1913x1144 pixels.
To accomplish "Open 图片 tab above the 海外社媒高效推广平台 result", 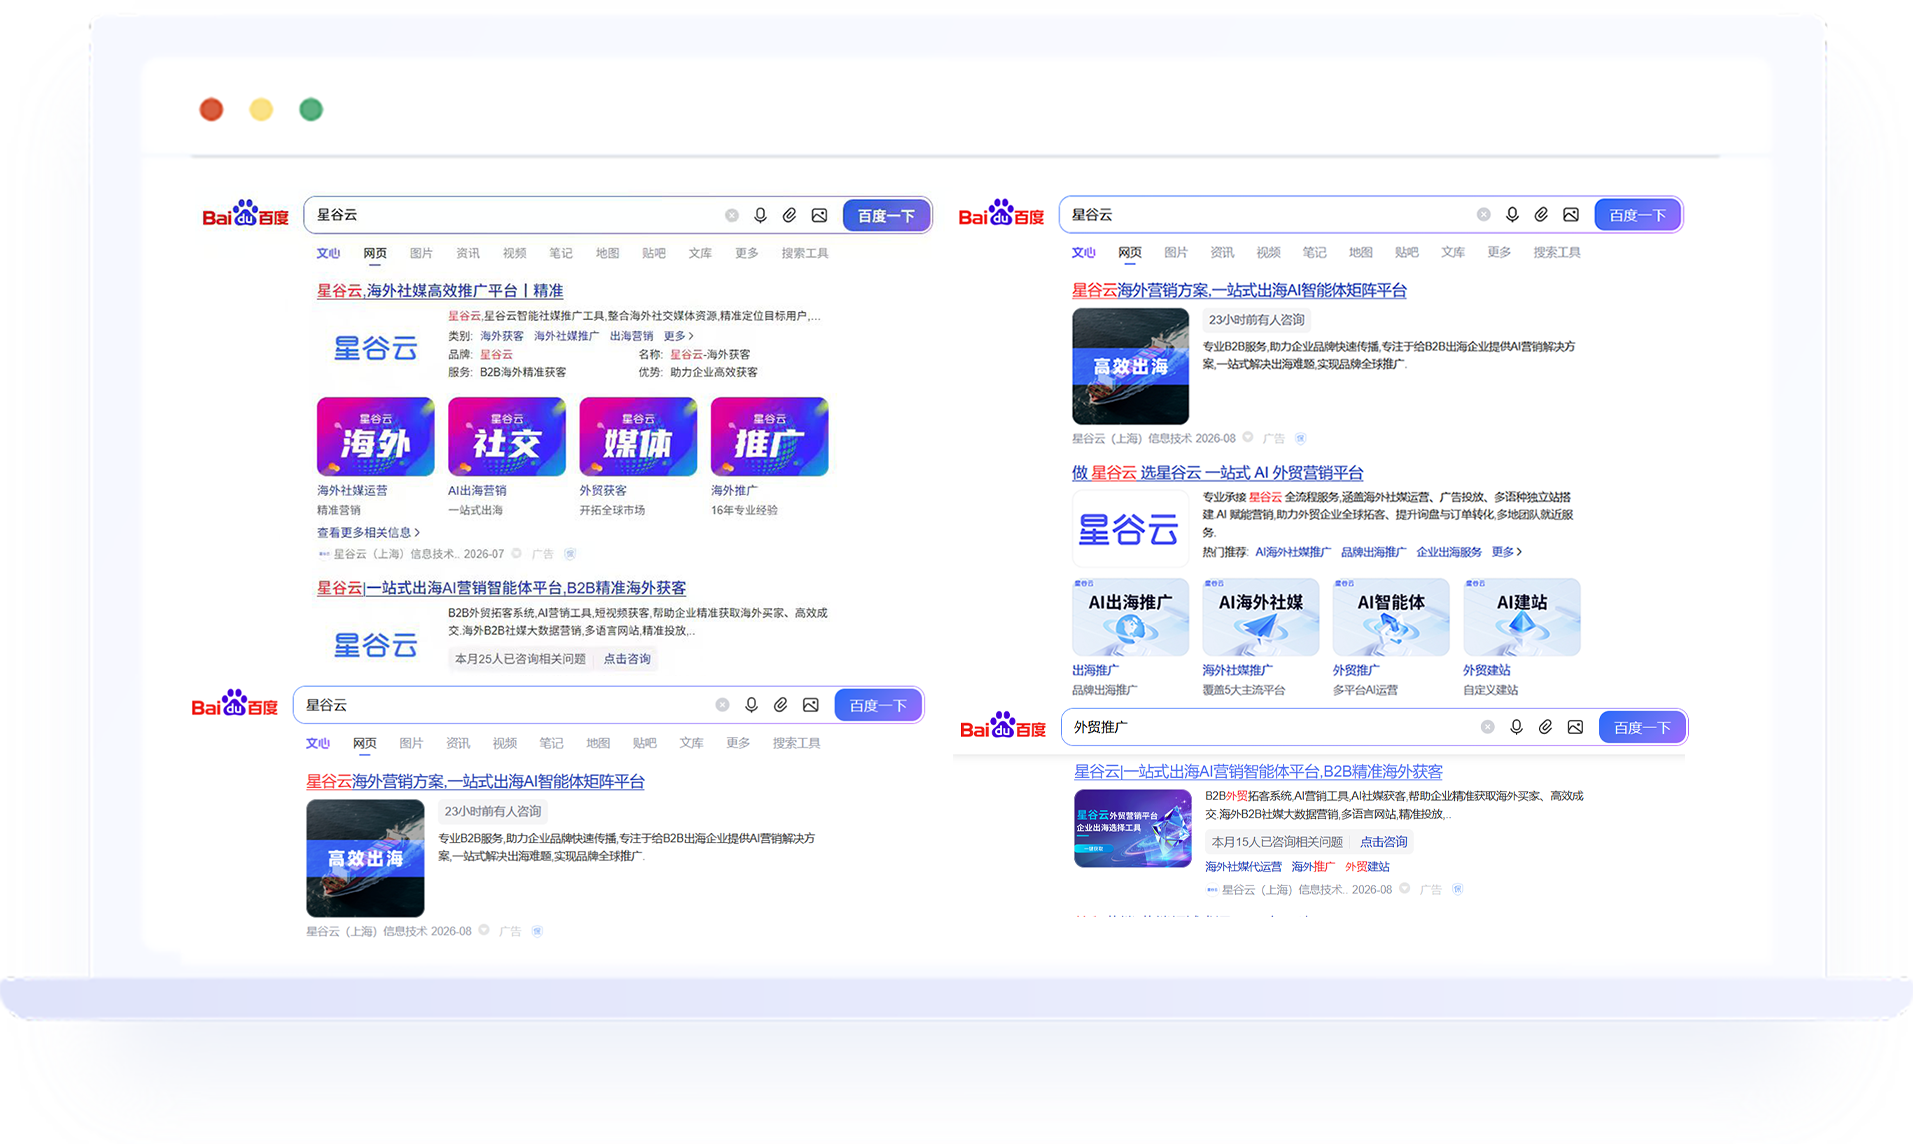I will pos(421,253).
